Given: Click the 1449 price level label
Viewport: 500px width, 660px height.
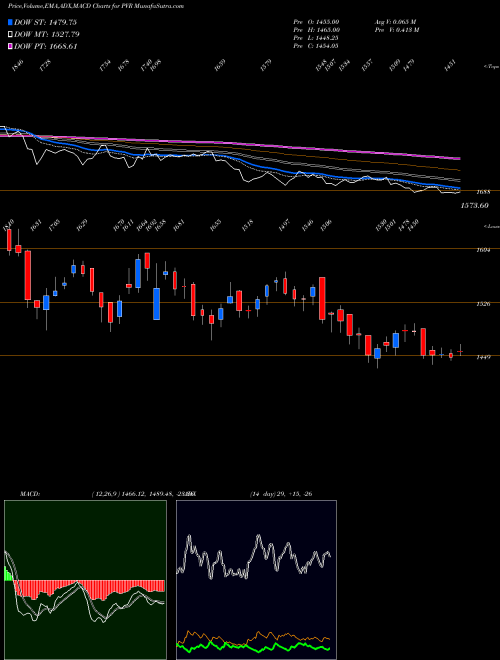Looking at the screenshot, I should pos(483,357).
